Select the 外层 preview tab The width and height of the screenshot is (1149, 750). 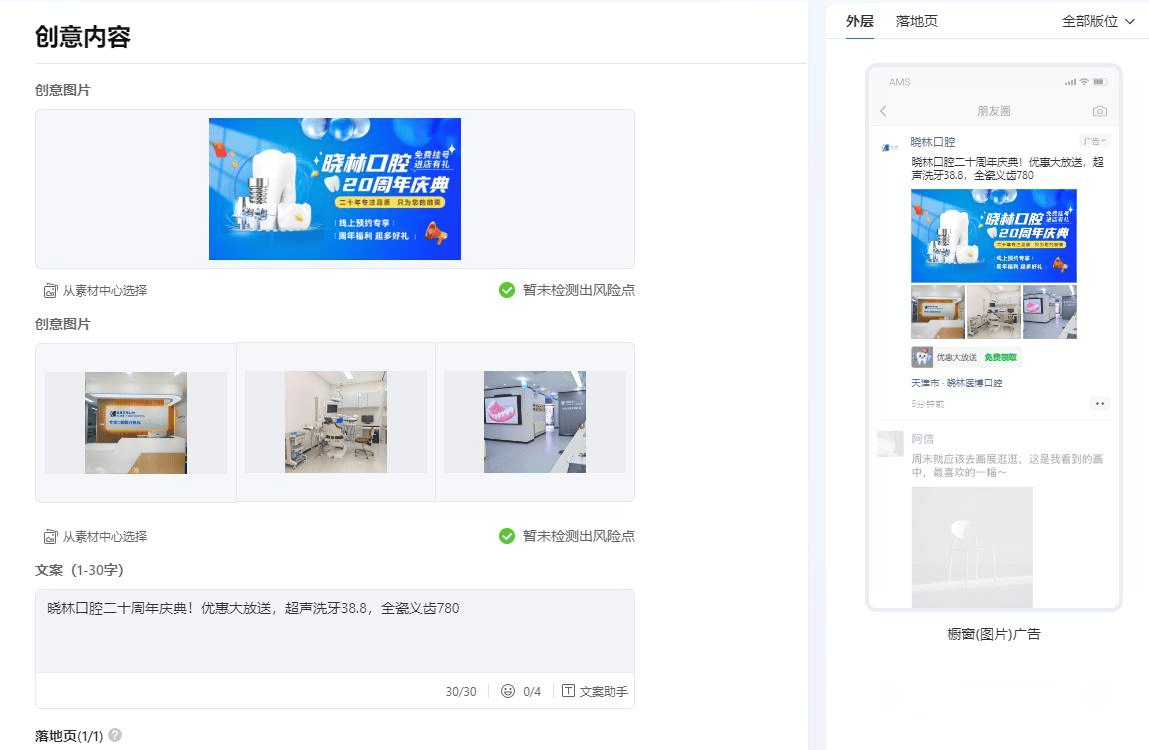(859, 21)
